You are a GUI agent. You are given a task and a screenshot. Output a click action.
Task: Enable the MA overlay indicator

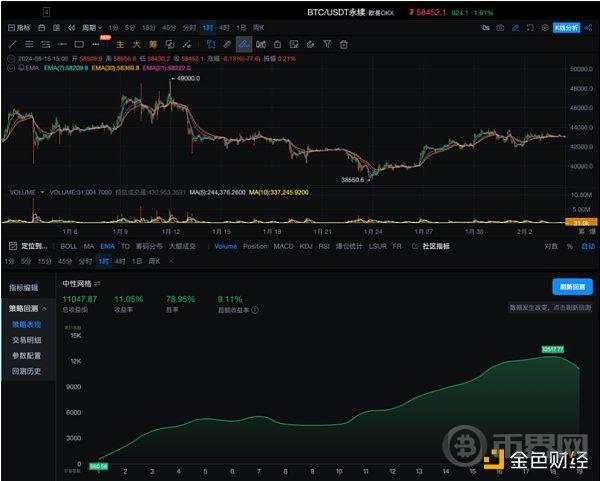pos(89,246)
